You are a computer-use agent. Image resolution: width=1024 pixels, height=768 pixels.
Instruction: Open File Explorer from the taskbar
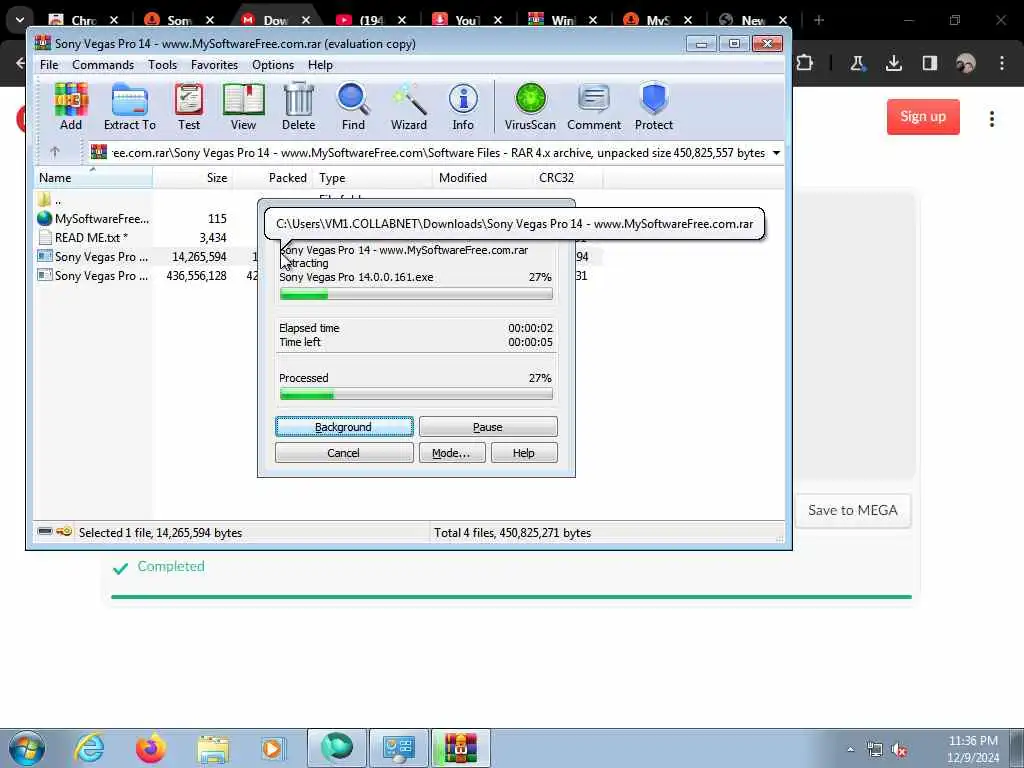pyautogui.click(x=213, y=748)
